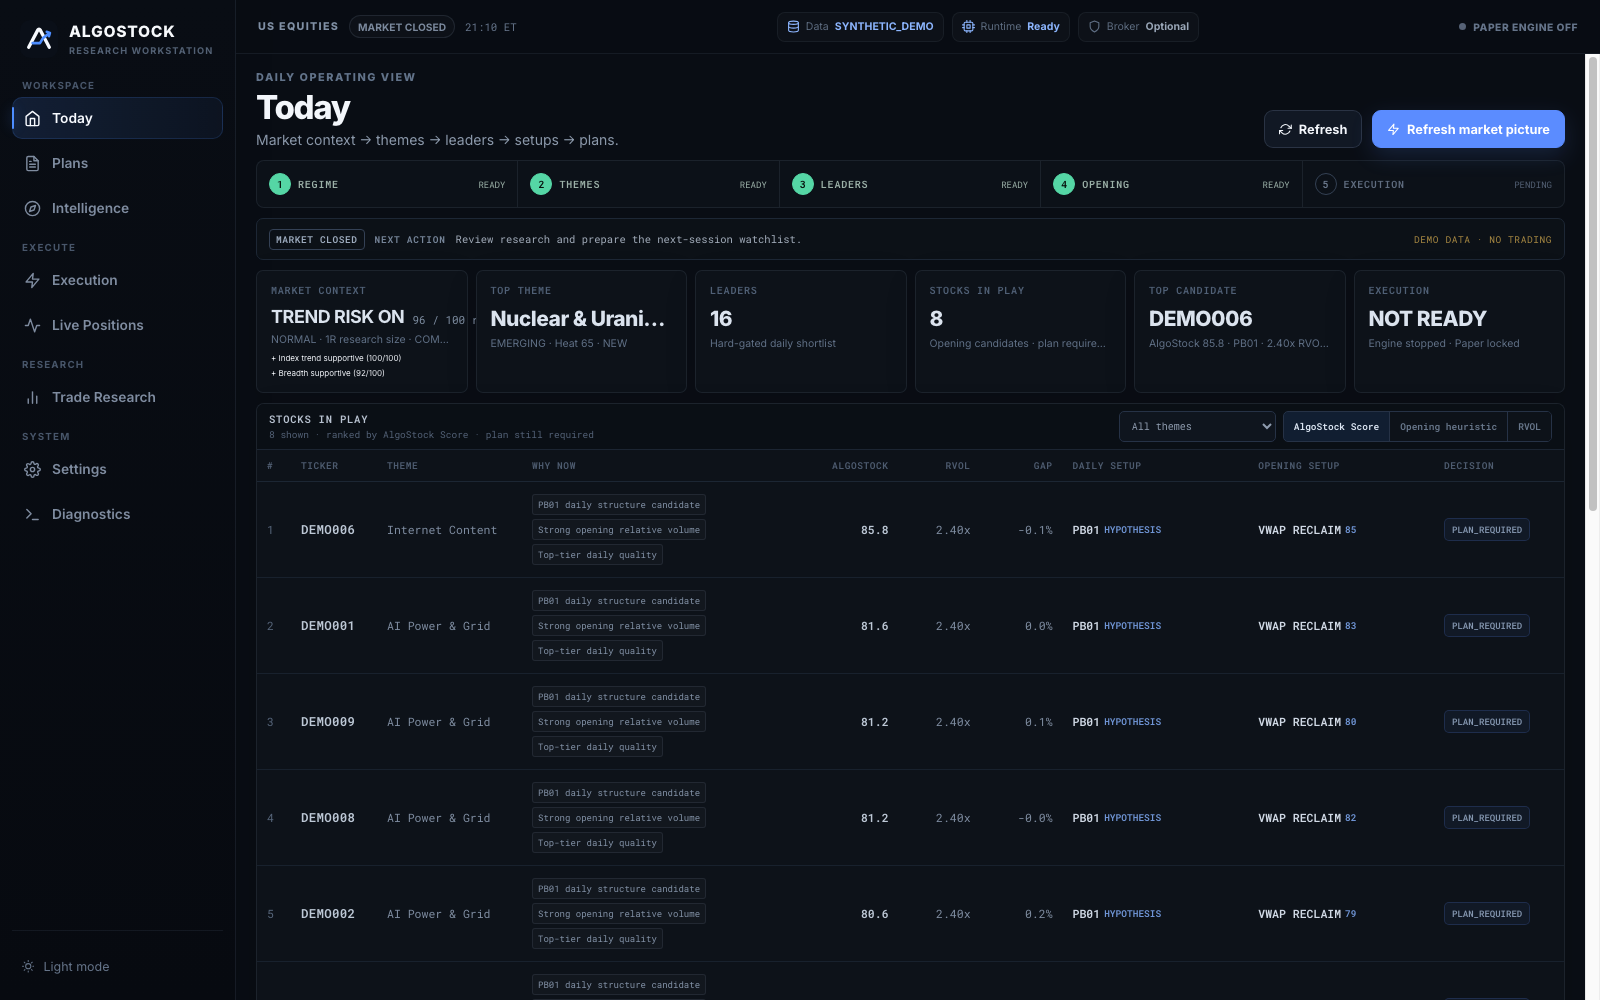Switch ranking to Opening heuristic
Image resolution: width=1600 pixels, height=1000 pixels.
point(1448,427)
